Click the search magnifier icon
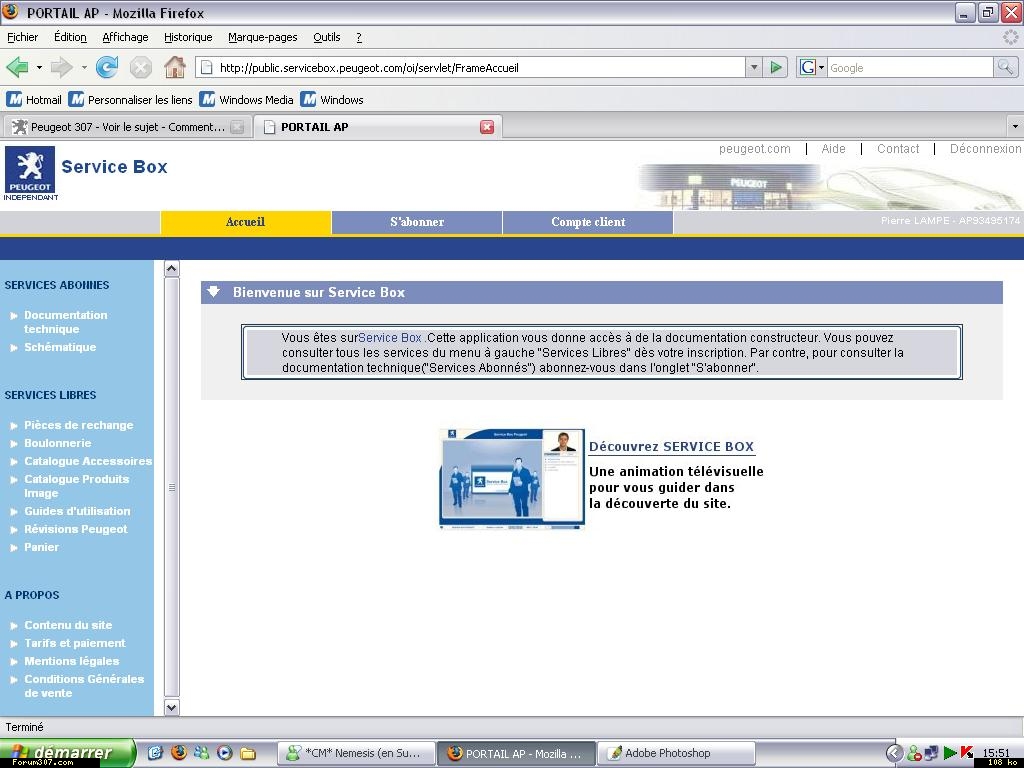The width and height of the screenshot is (1024, 768). (1005, 67)
